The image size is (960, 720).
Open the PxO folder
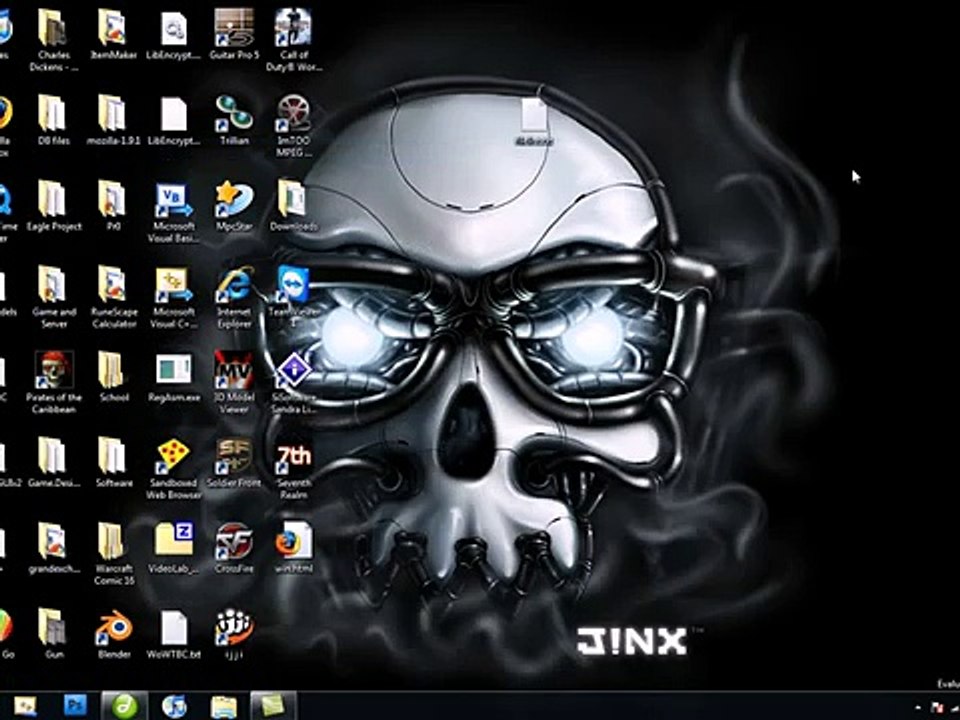pyautogui.click(x=113, y=205)
